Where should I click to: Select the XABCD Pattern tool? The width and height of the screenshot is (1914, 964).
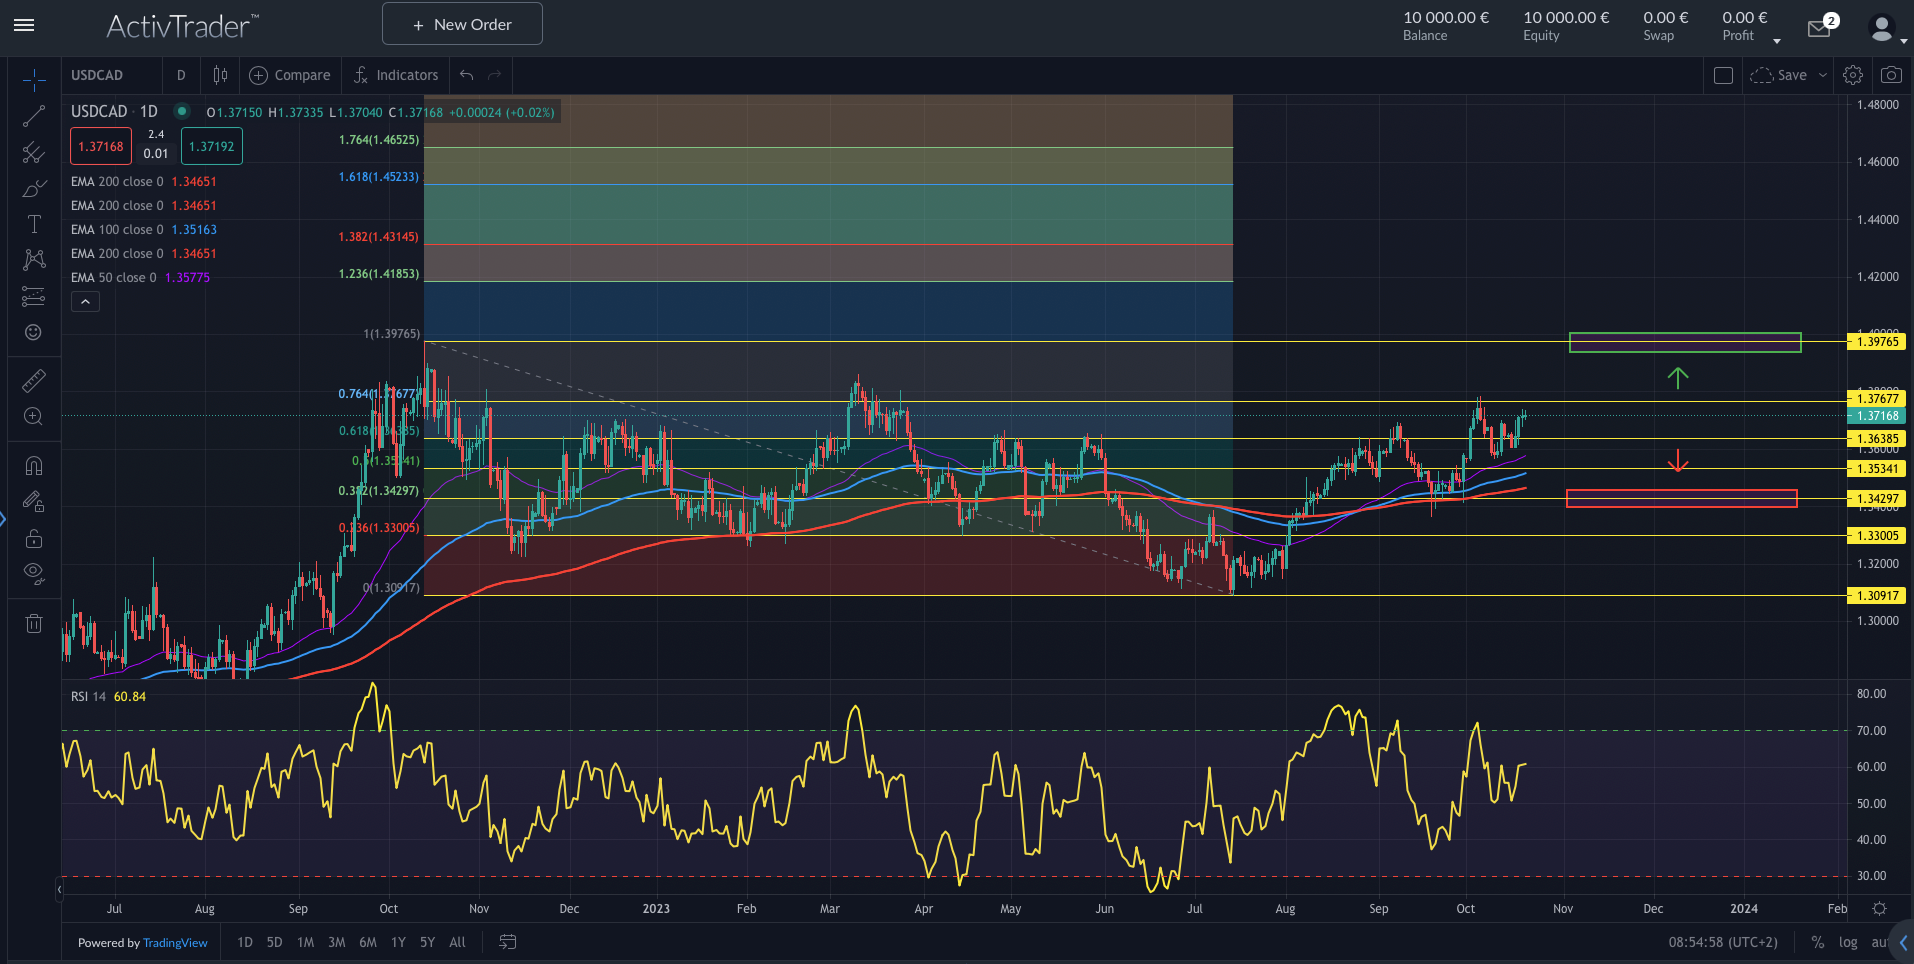[x=33, y=260]
